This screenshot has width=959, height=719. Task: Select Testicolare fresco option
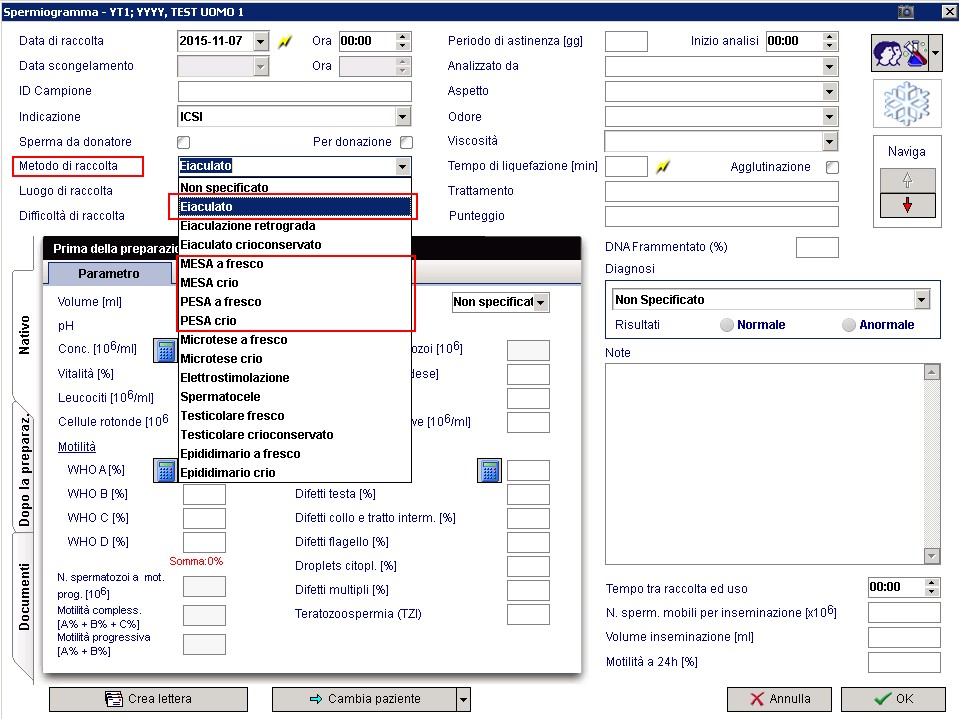(x=295, y=416)
